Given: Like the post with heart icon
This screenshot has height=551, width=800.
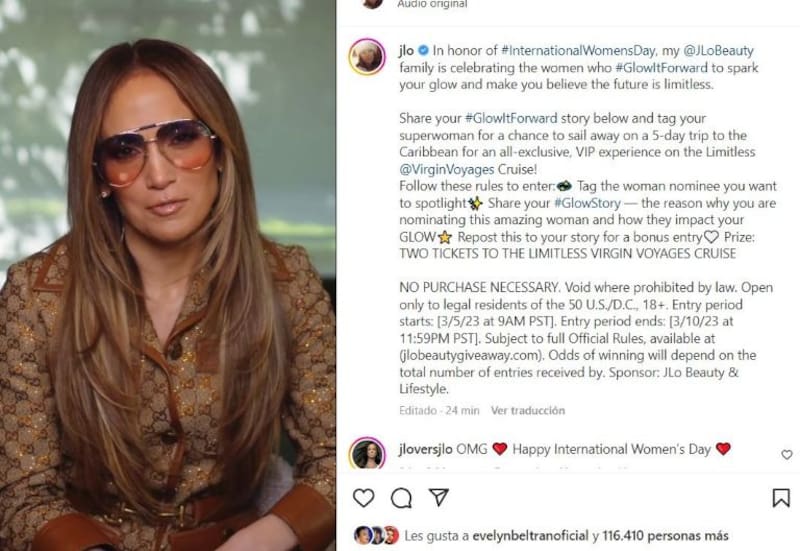Looking at the screenshot, I should (x=364, y=497).
